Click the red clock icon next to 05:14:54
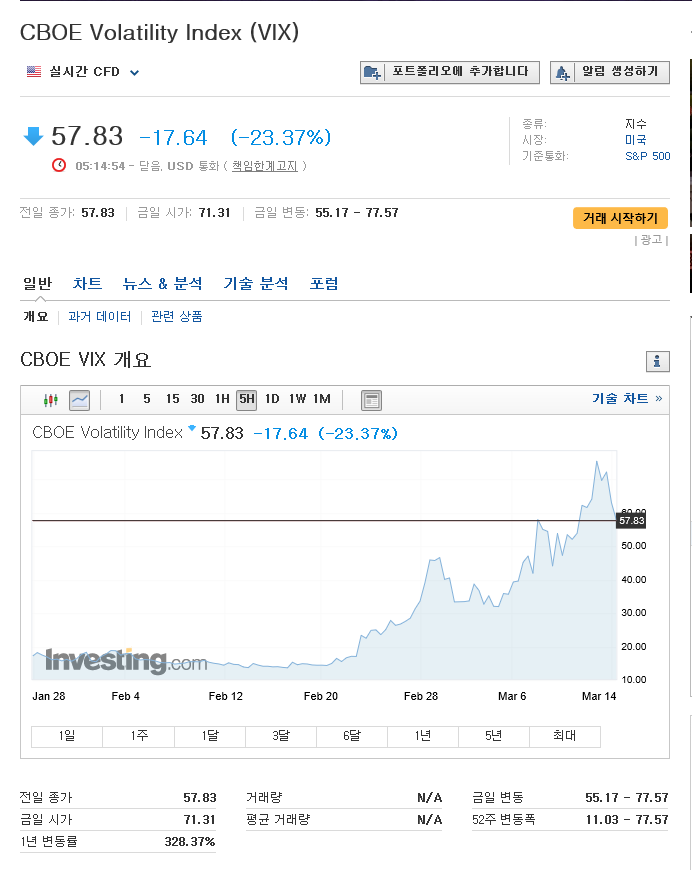This screenshot has height=870, width=692. (58, 166)
